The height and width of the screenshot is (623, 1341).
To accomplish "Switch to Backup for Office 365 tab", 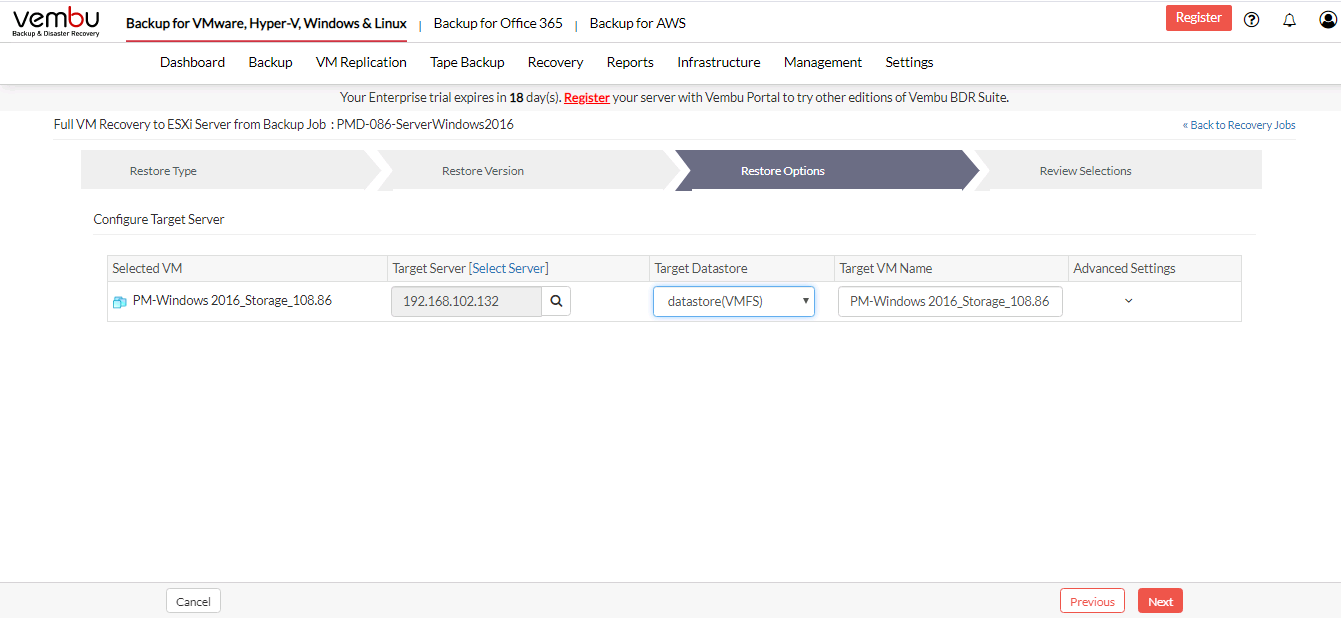I will pos(498,23).
